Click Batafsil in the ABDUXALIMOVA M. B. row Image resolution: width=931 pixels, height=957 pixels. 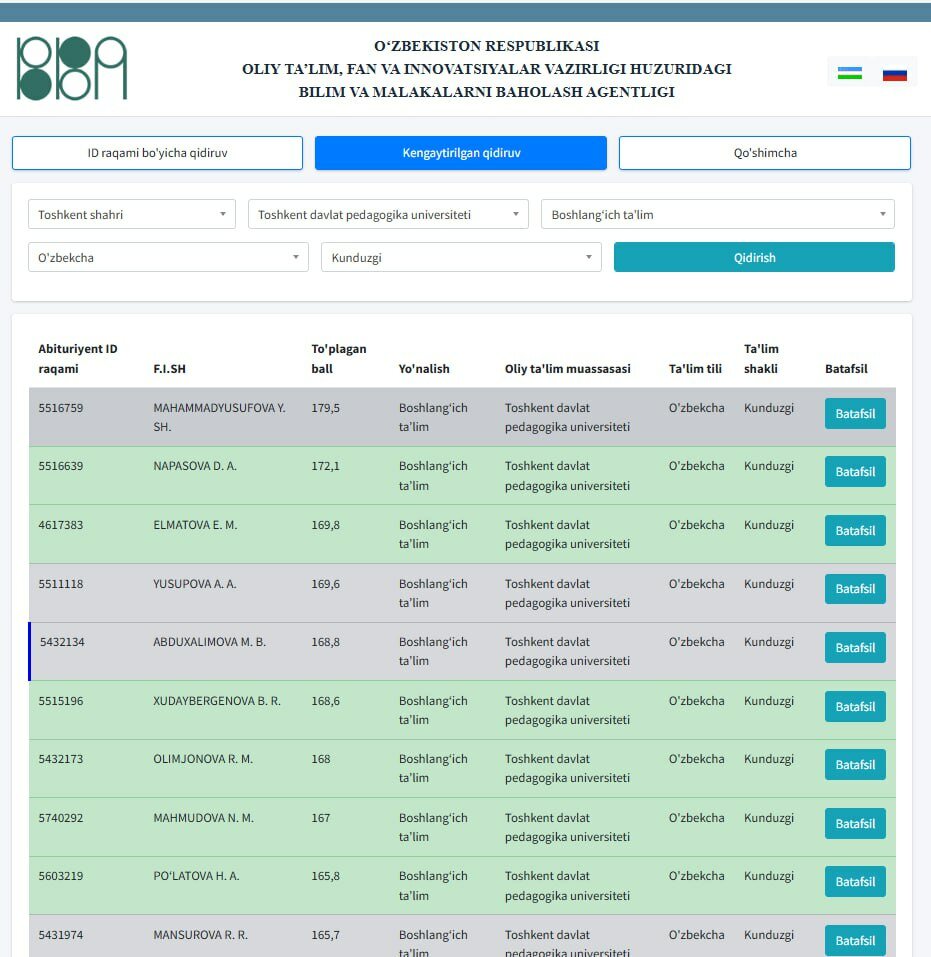(855, 647)
